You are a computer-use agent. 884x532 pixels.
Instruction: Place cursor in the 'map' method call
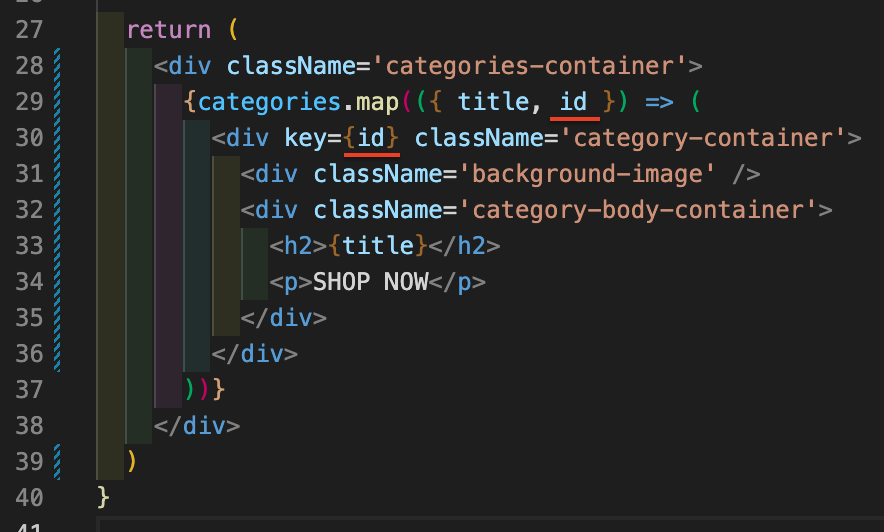point(377,103)
